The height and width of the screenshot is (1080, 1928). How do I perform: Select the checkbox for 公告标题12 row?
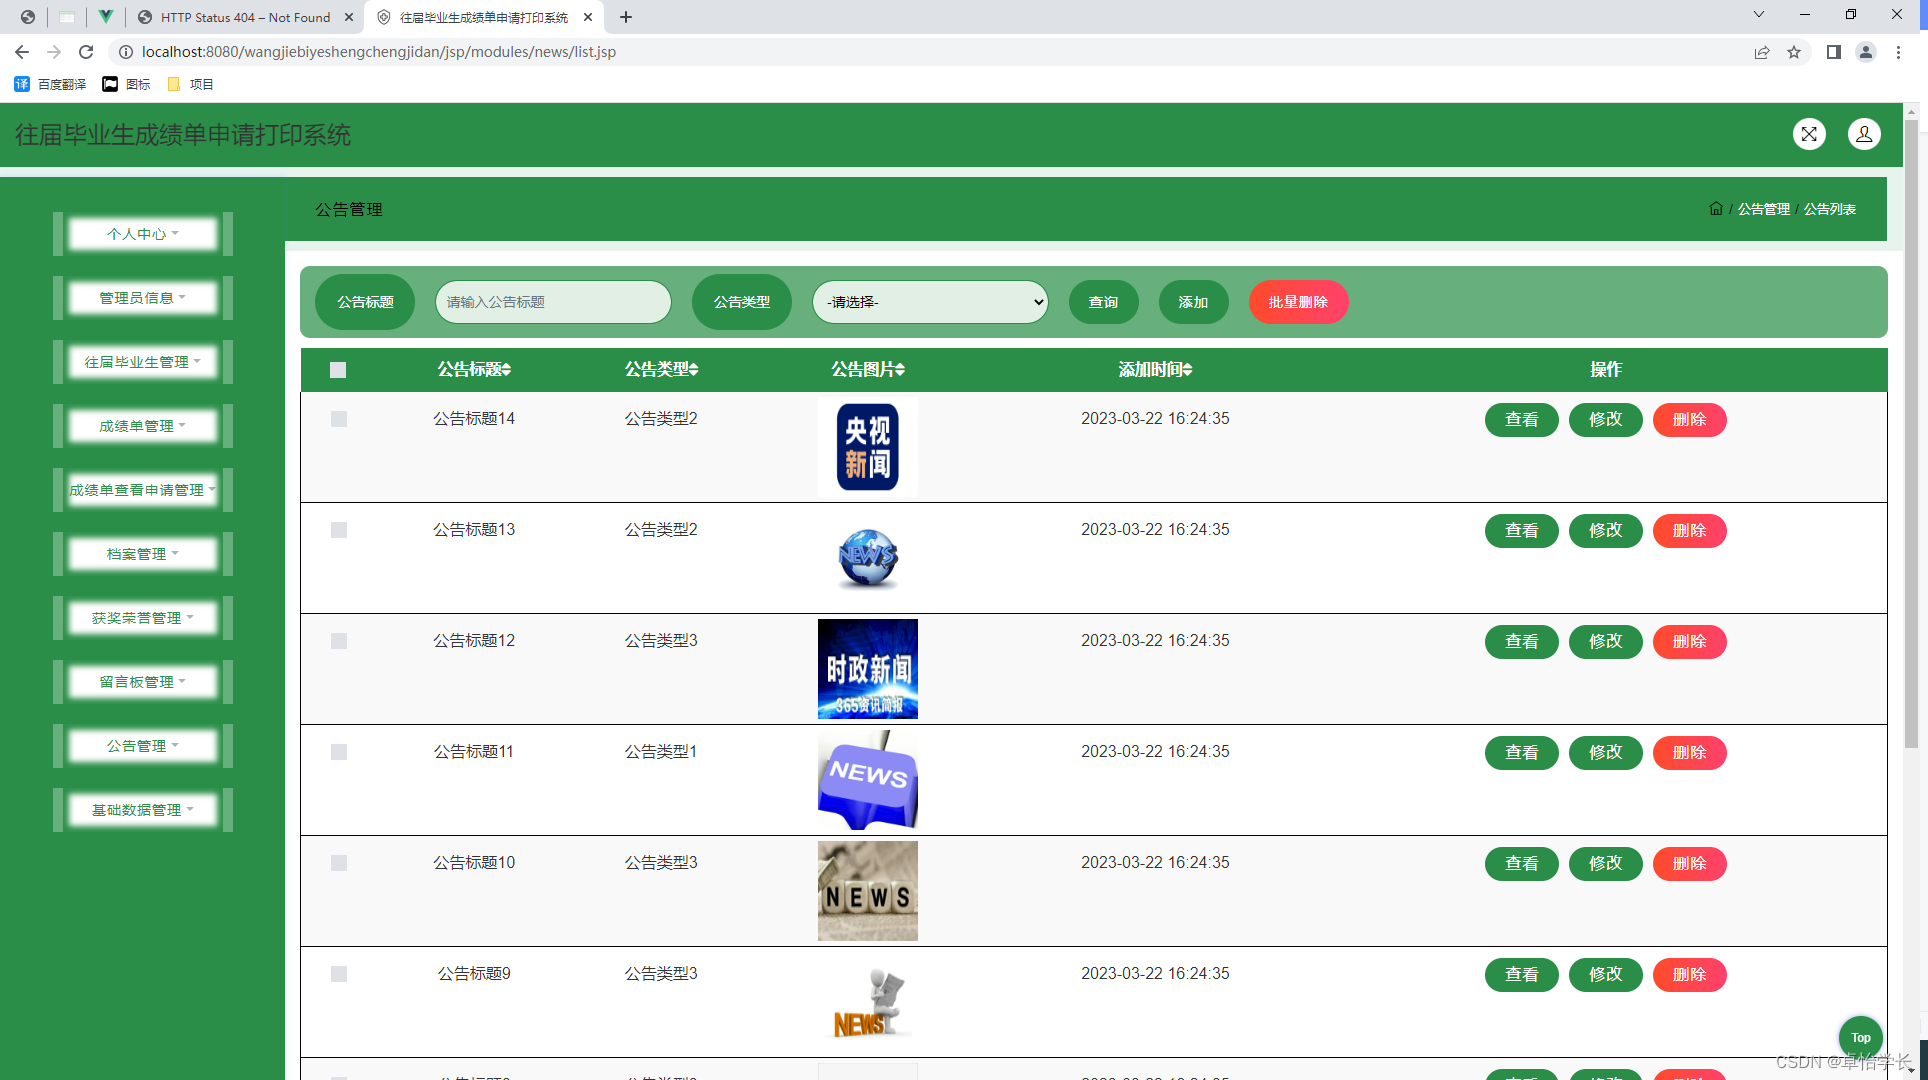pyautogui.click(x=339, y=641)
